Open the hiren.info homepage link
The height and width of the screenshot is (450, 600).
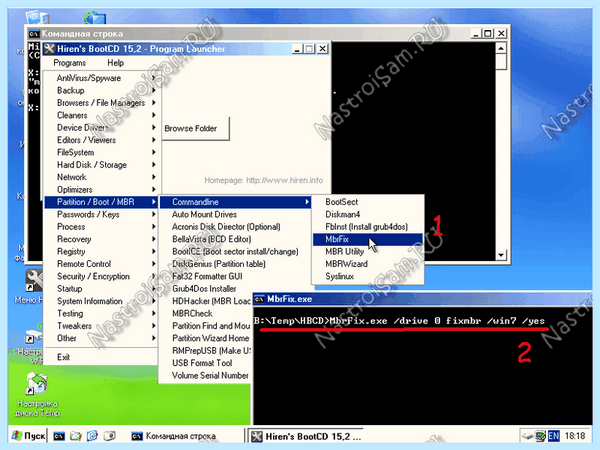tap(284, 180)
